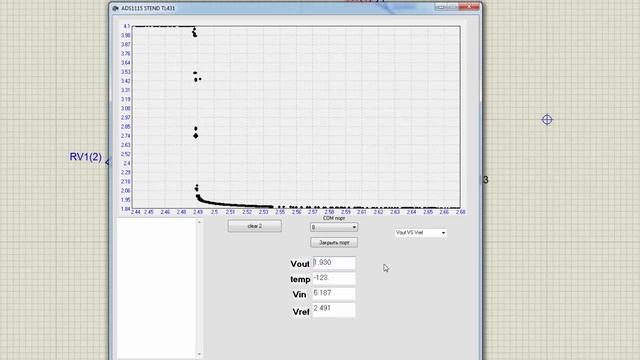Click the RV1(2) label in schematic
The width and height of the screenshot is (640, 360).
[x=86, y=157]
